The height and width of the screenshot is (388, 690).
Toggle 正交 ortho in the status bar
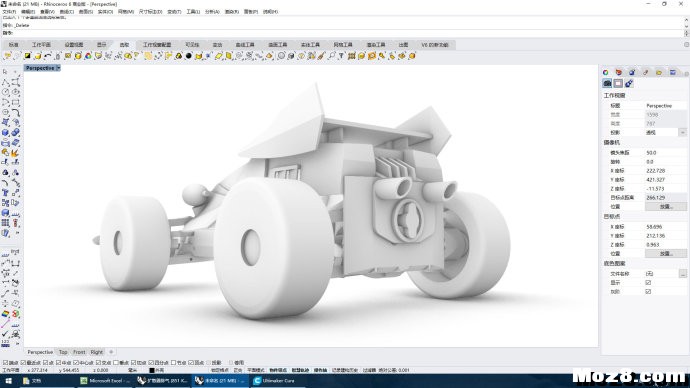pyautogui.click(x=238, y=370)
